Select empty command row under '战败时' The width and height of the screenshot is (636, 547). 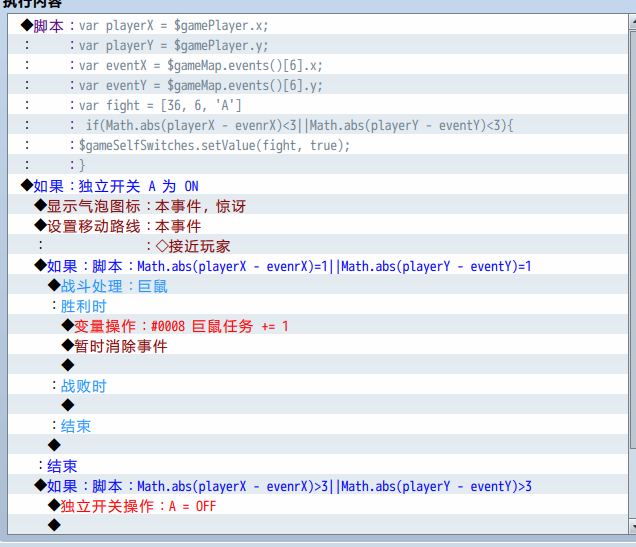318,405
